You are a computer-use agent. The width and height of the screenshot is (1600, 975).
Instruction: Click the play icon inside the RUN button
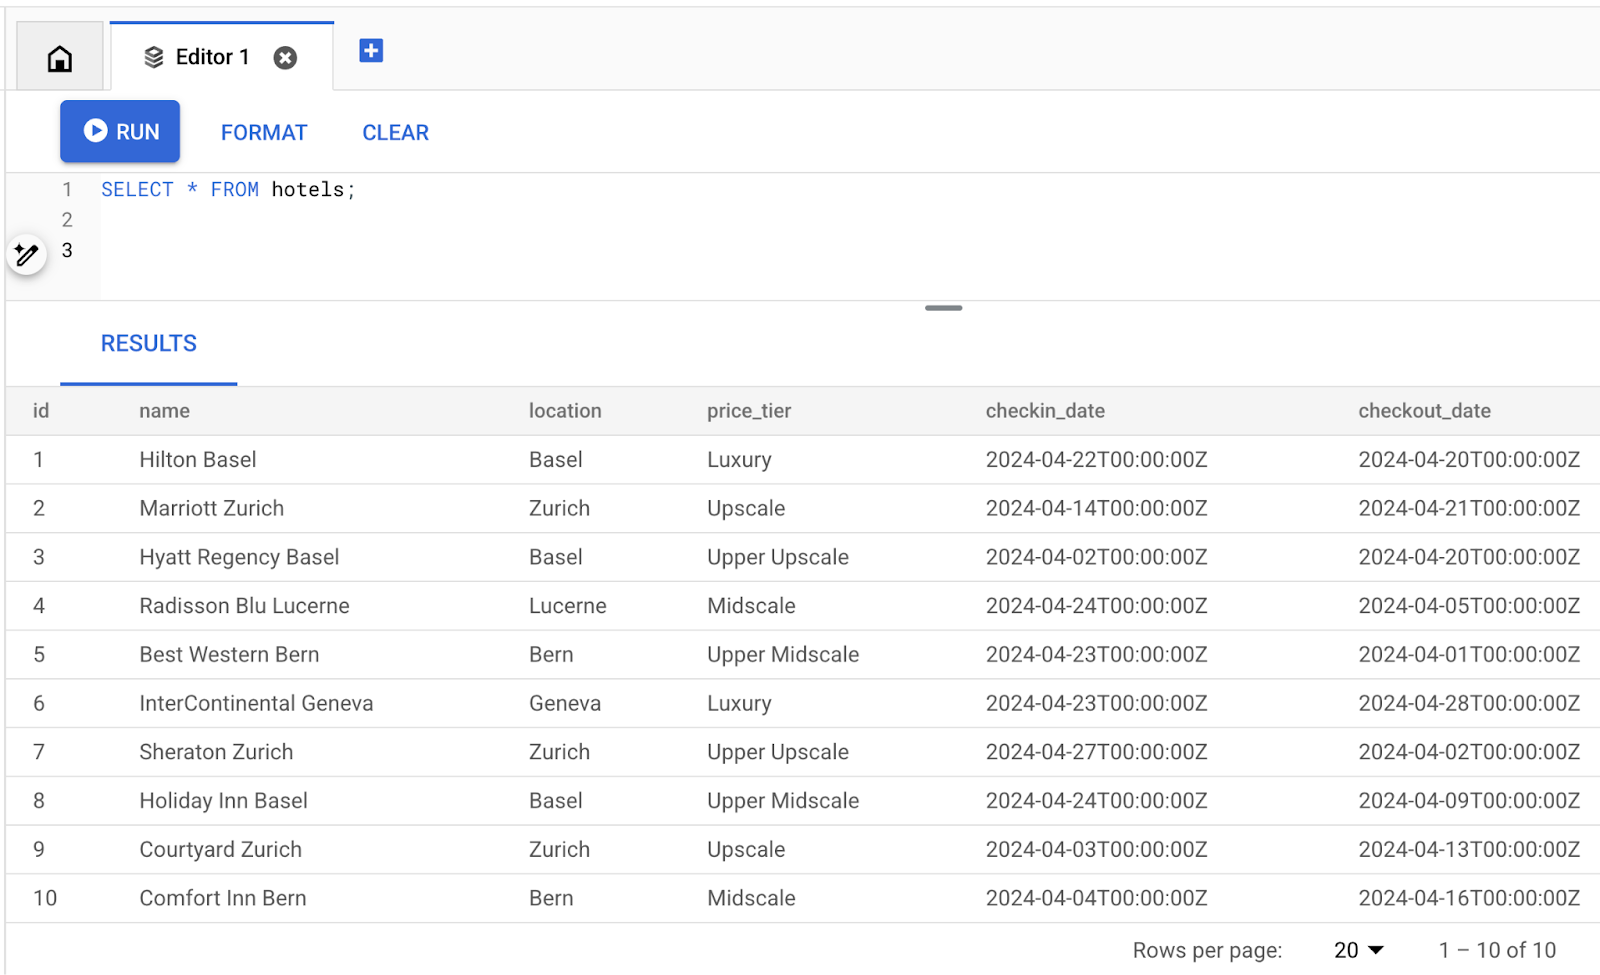coord(95,131)
